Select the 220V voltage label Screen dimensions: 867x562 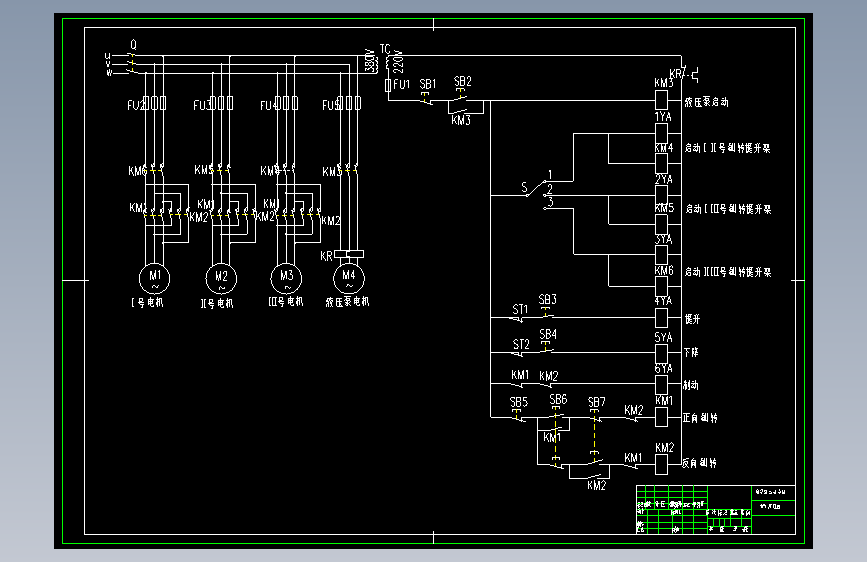[399, 62]
